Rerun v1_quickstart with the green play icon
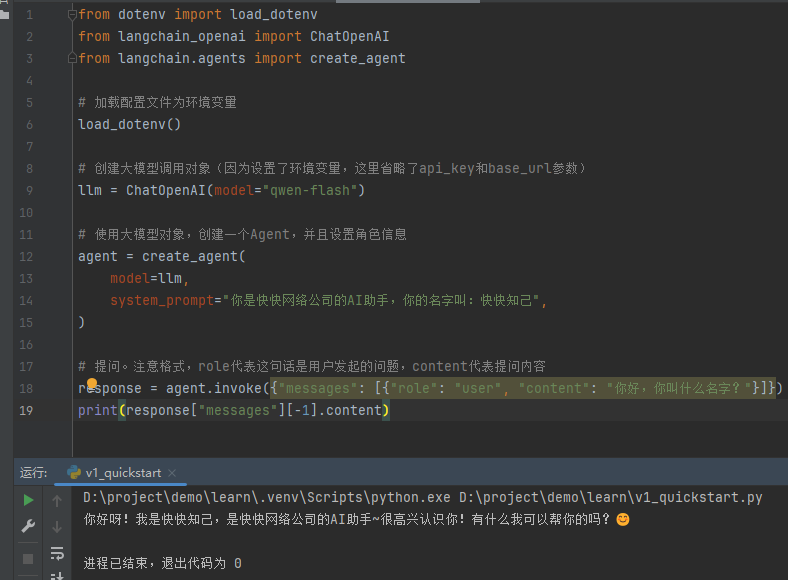 tap(28, 500)
